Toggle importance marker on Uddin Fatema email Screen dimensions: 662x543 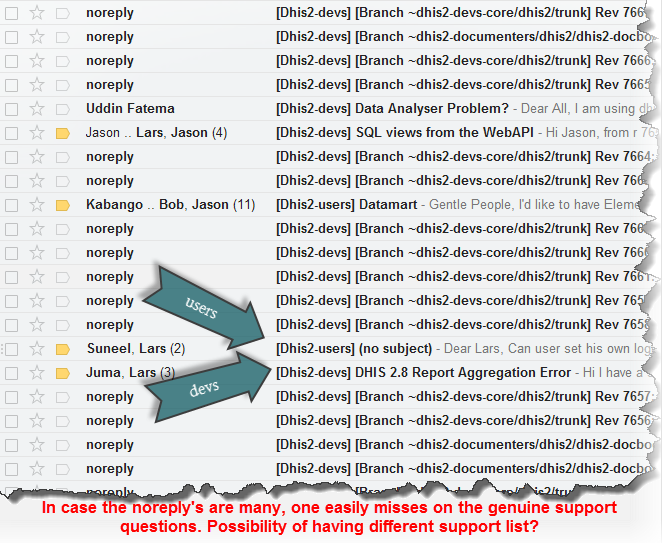62,109
